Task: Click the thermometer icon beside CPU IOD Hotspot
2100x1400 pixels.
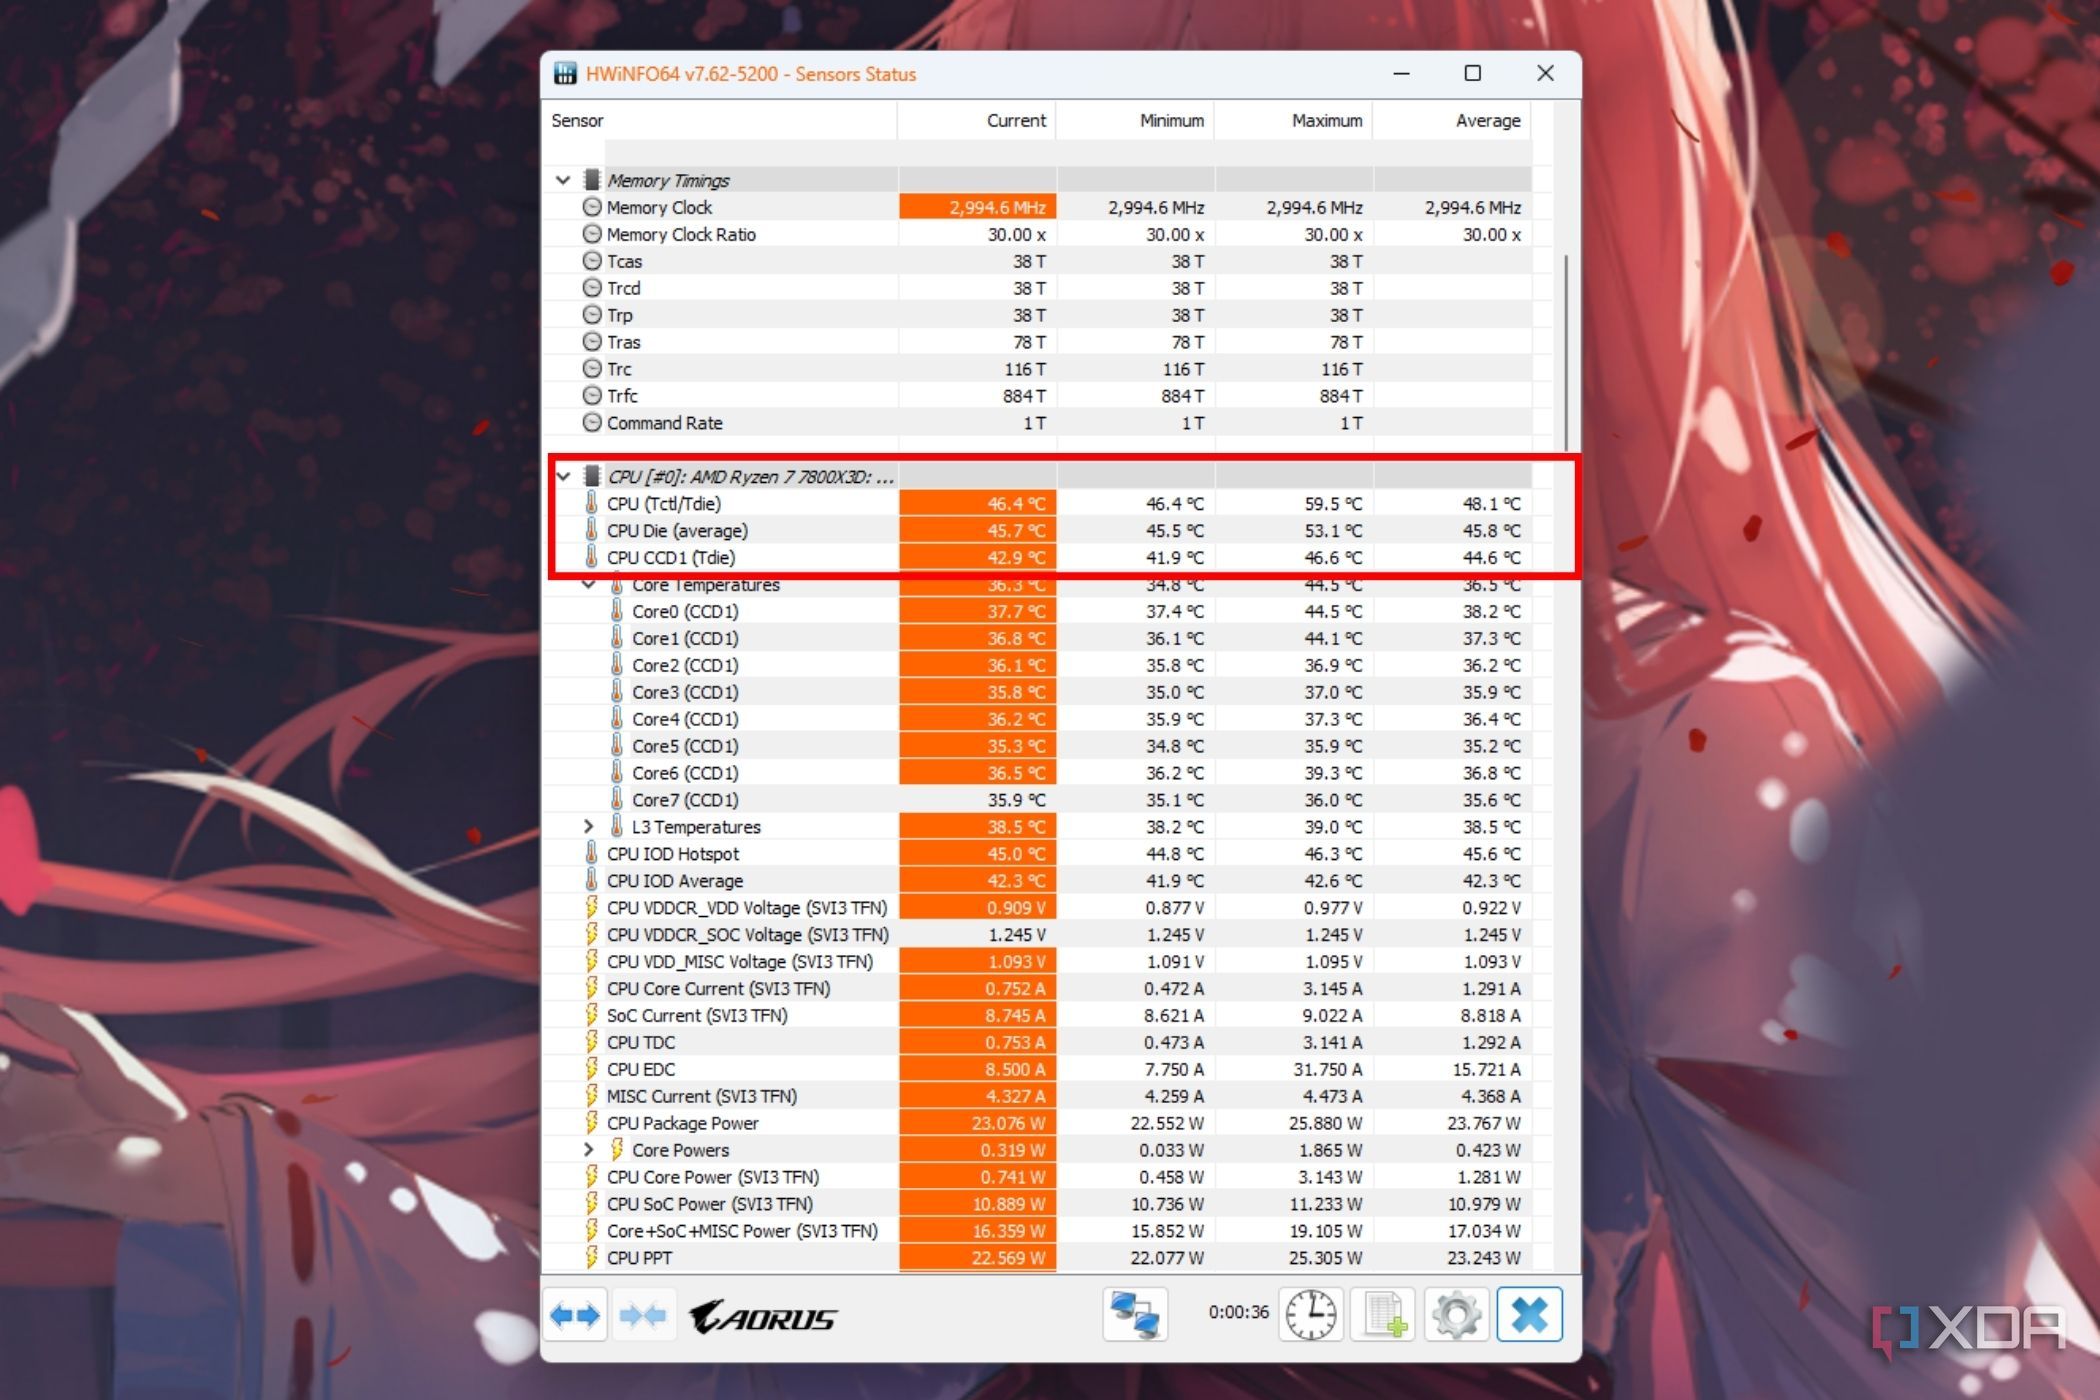Action: (590, 853)
